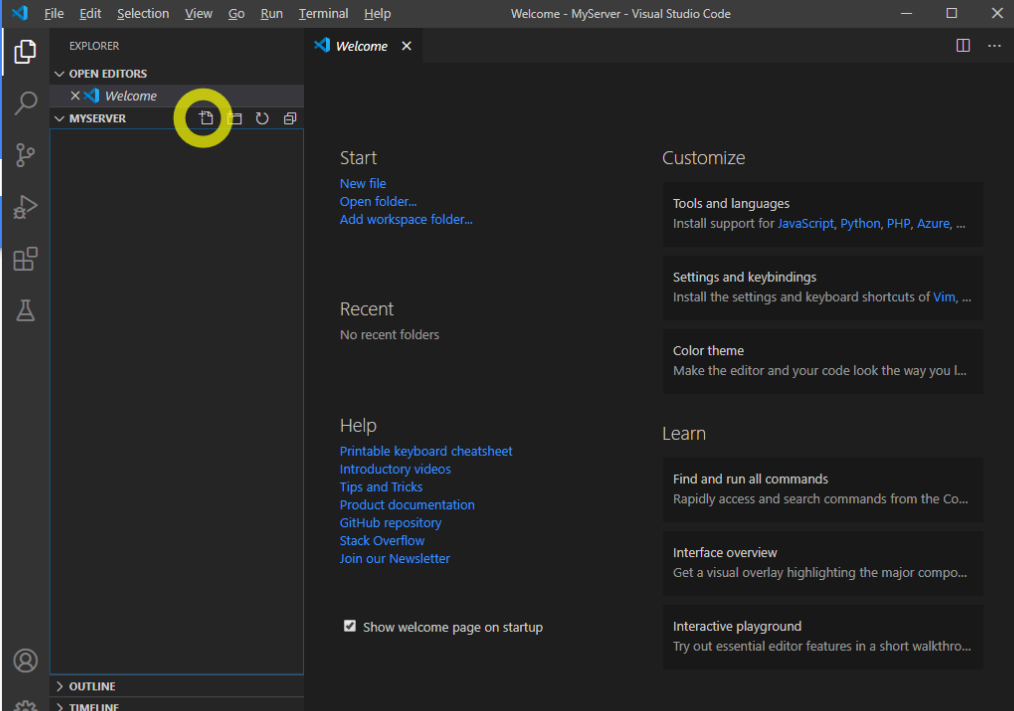The image size is (1014, 711).
Task: Expand the TIMELINE section
Action: click(x=59, y=706)
